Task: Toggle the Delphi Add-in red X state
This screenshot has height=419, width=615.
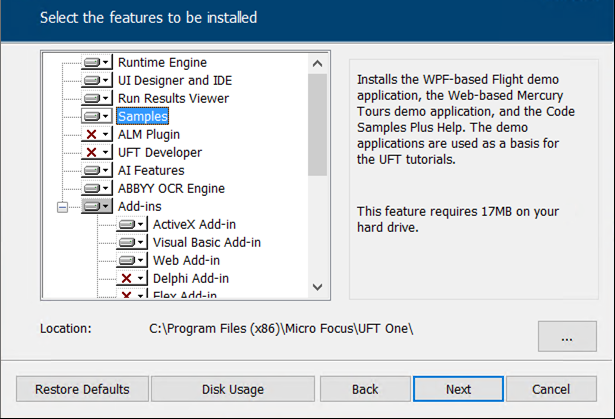Action: click(127, 279)
